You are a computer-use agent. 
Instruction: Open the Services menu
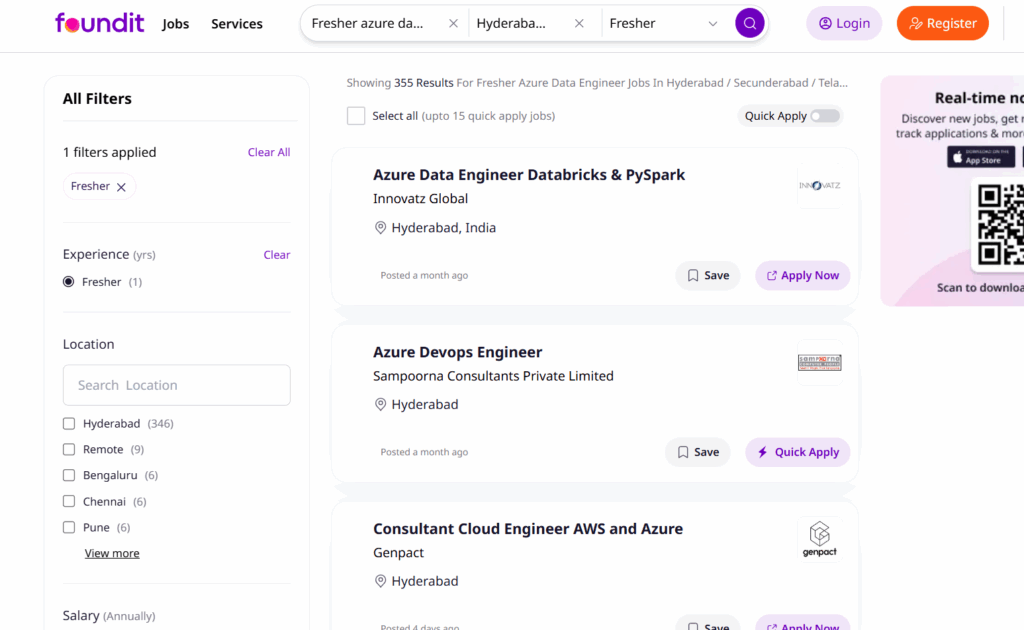coord(237,24)
